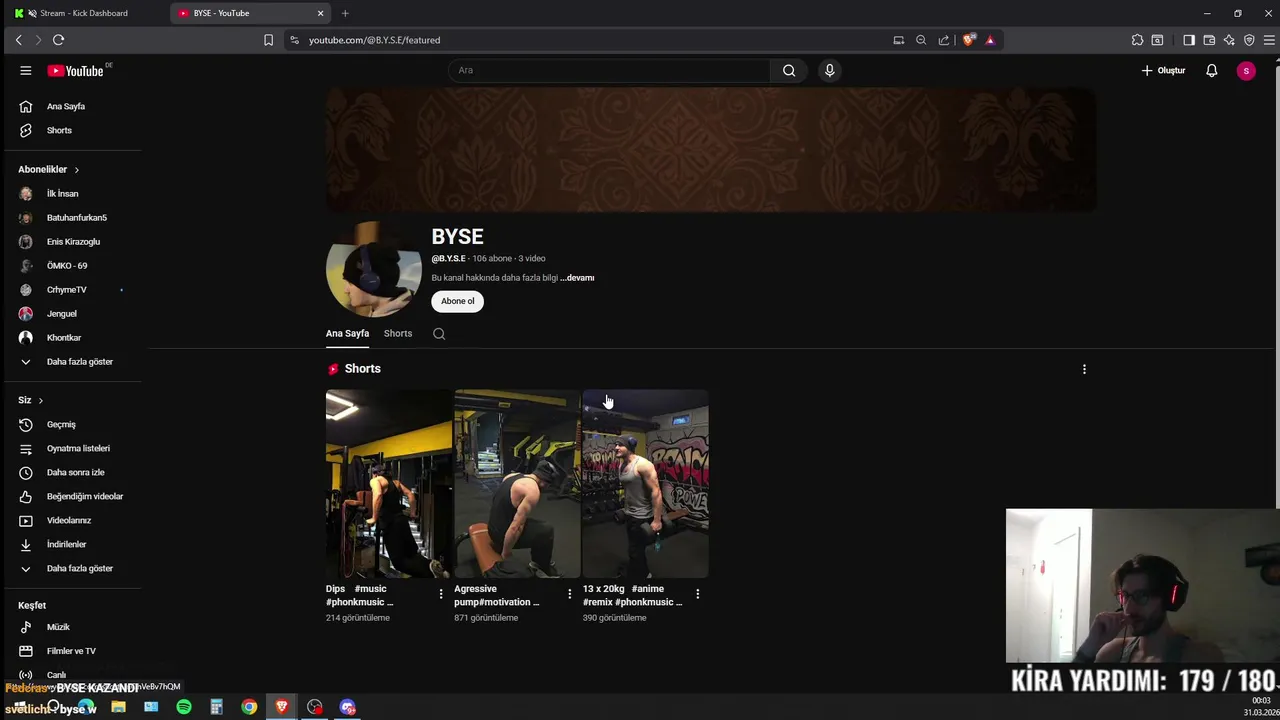Open YouTube notifications bell
Screen dimensions: 1280x720
[x=1211, y=71]
